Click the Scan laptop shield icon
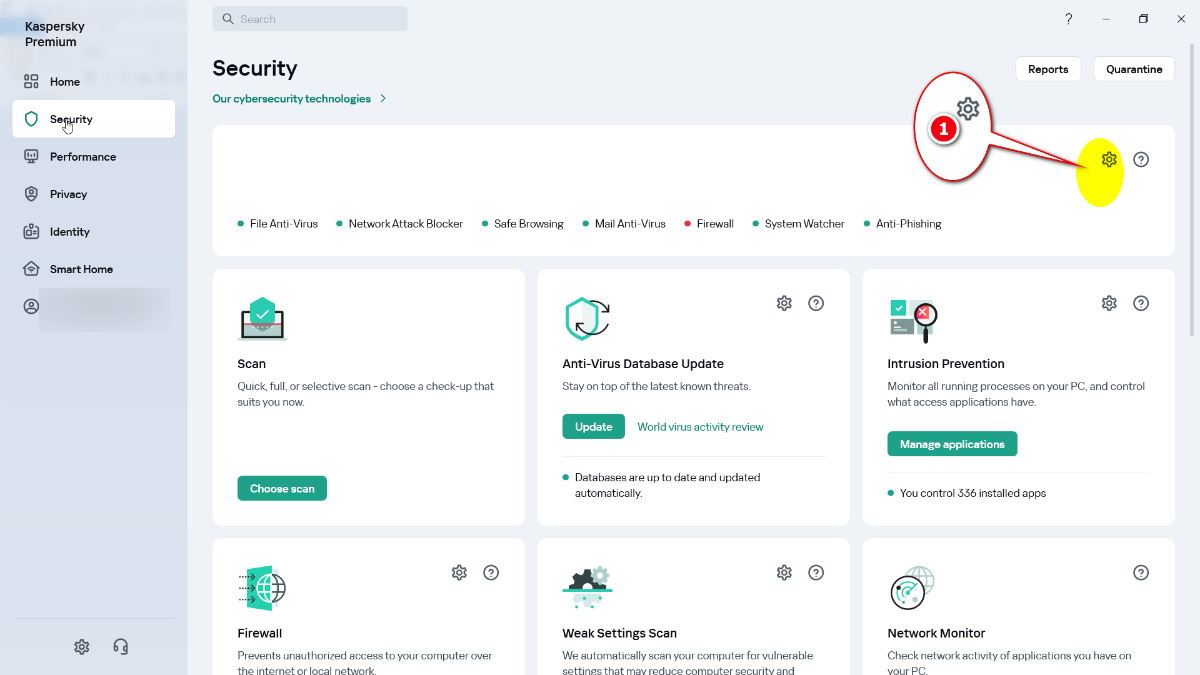This screenshot has width=1200, height=675. pos(262,319)
